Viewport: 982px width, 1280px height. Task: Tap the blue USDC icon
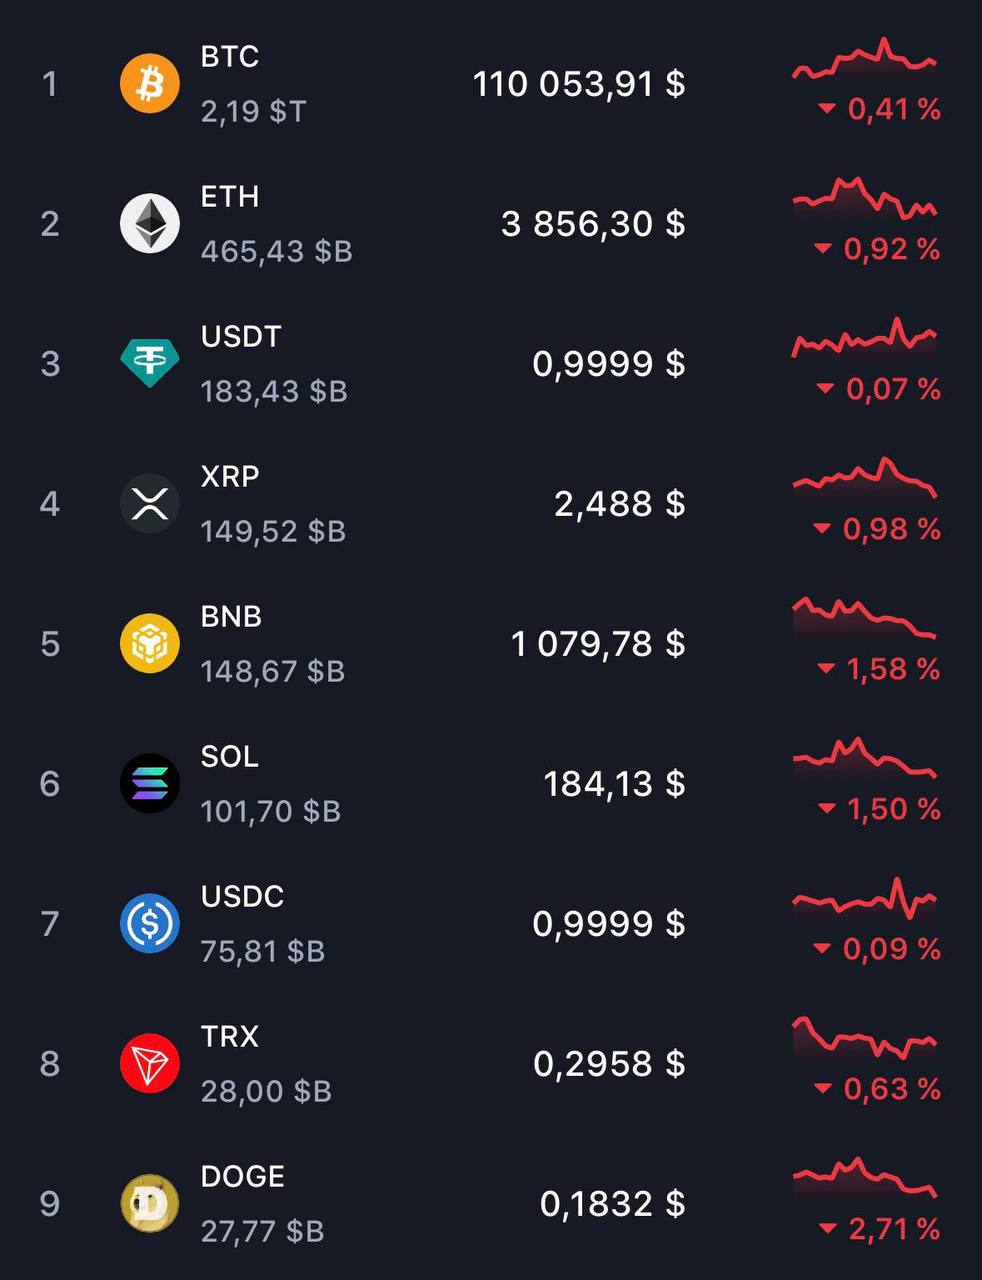(150, 923)
